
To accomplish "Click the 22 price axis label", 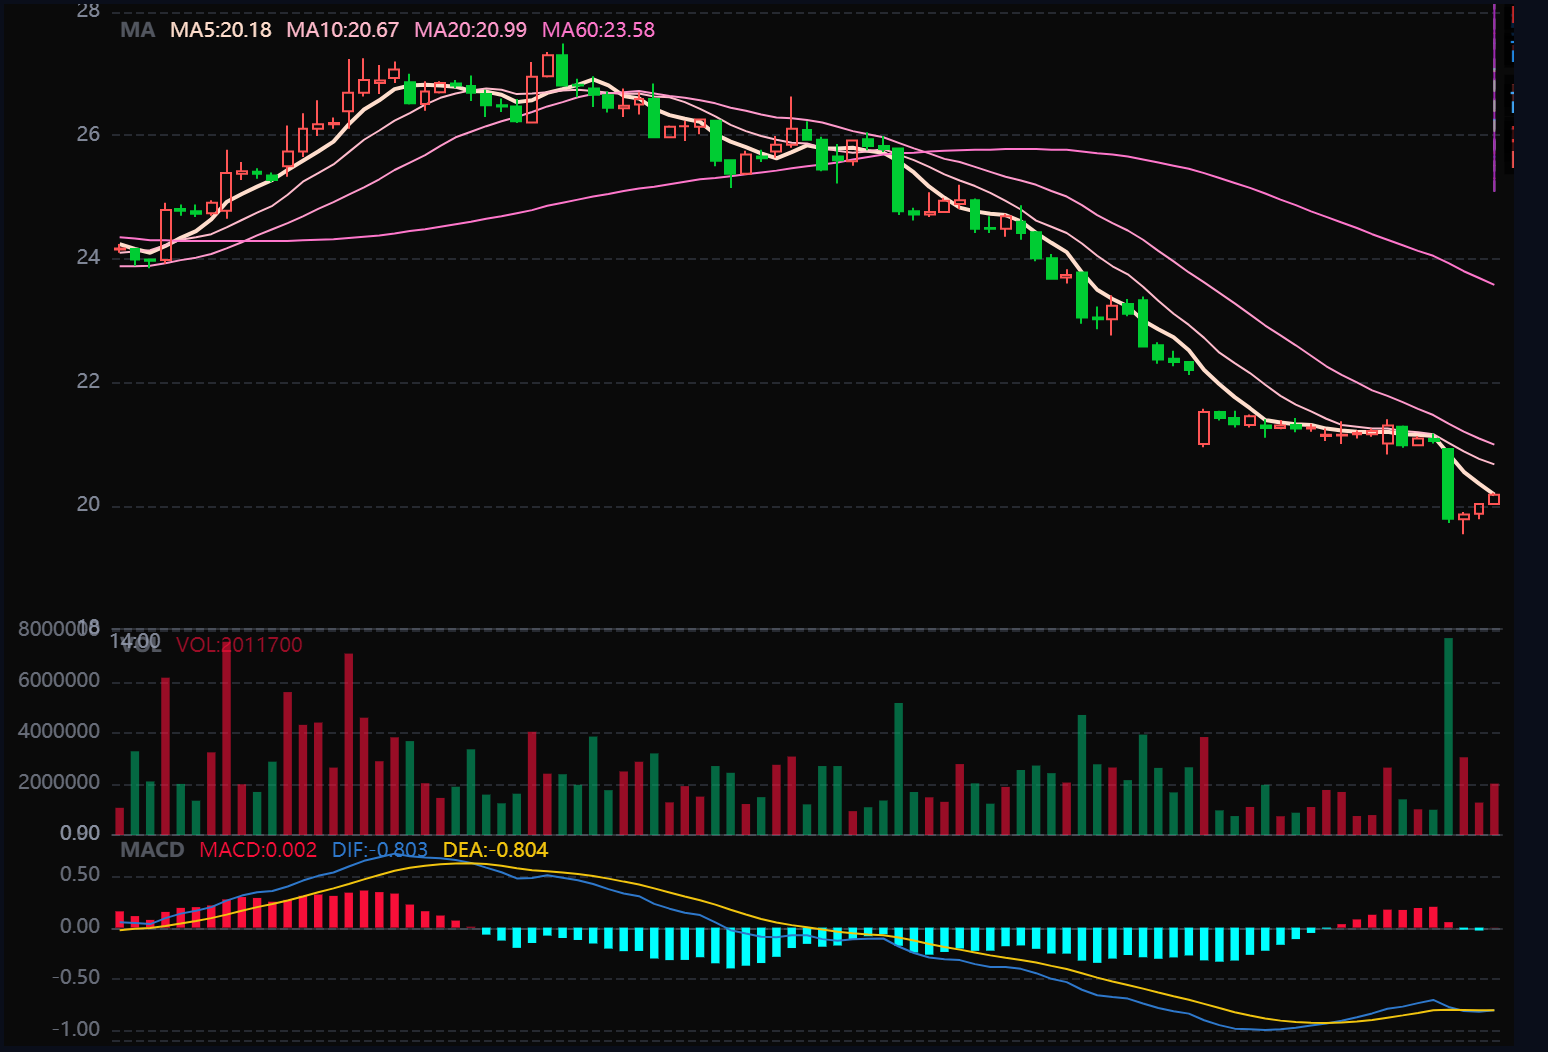I will point(88,381).
